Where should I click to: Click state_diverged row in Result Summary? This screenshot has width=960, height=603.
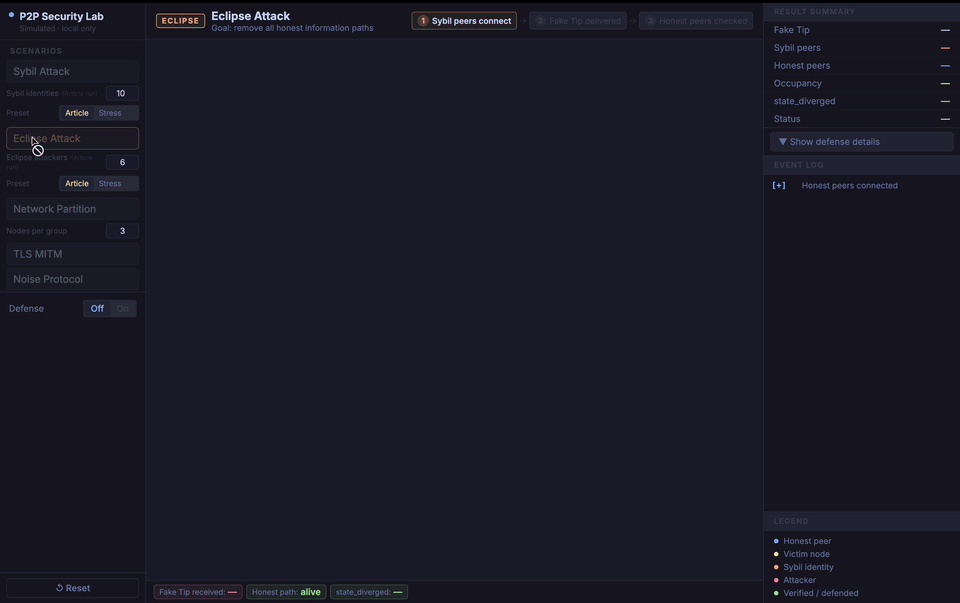pos(861,101)
